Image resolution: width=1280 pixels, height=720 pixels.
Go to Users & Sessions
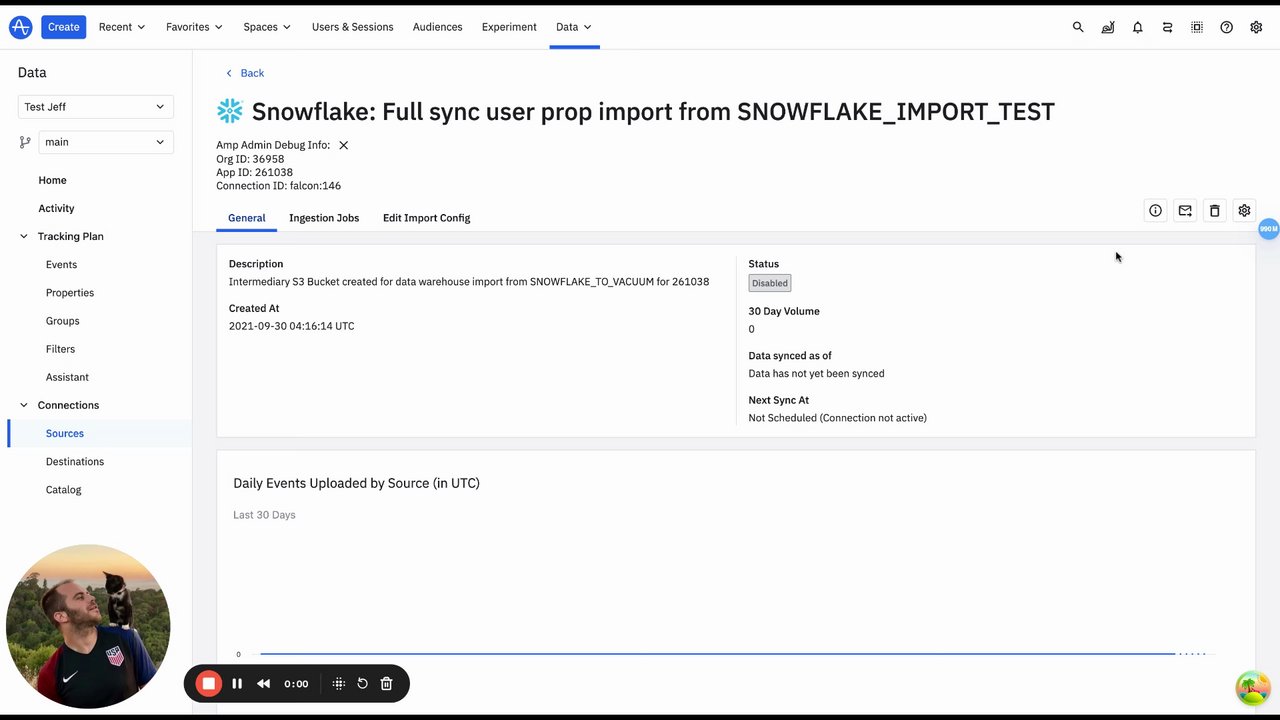pyautogui.click(x=352, y=27)
